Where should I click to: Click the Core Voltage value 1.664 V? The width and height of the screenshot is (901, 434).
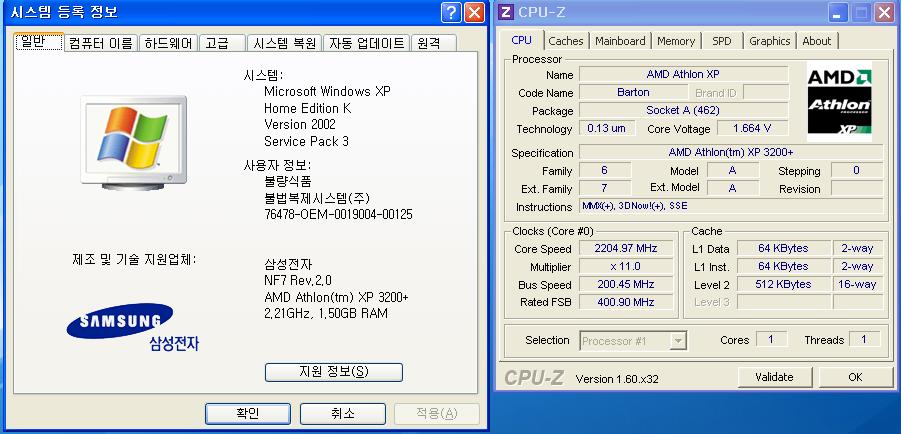click(753, 128)
